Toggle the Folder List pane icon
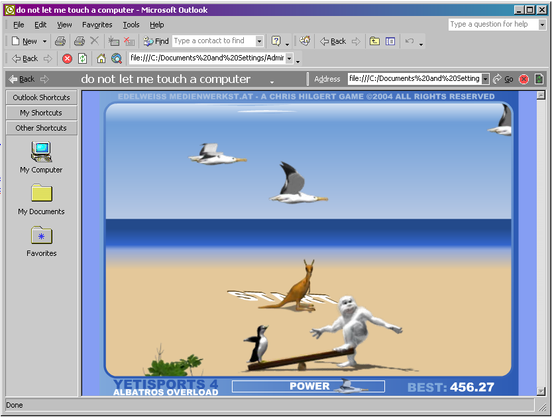 [x=390, y=41]
